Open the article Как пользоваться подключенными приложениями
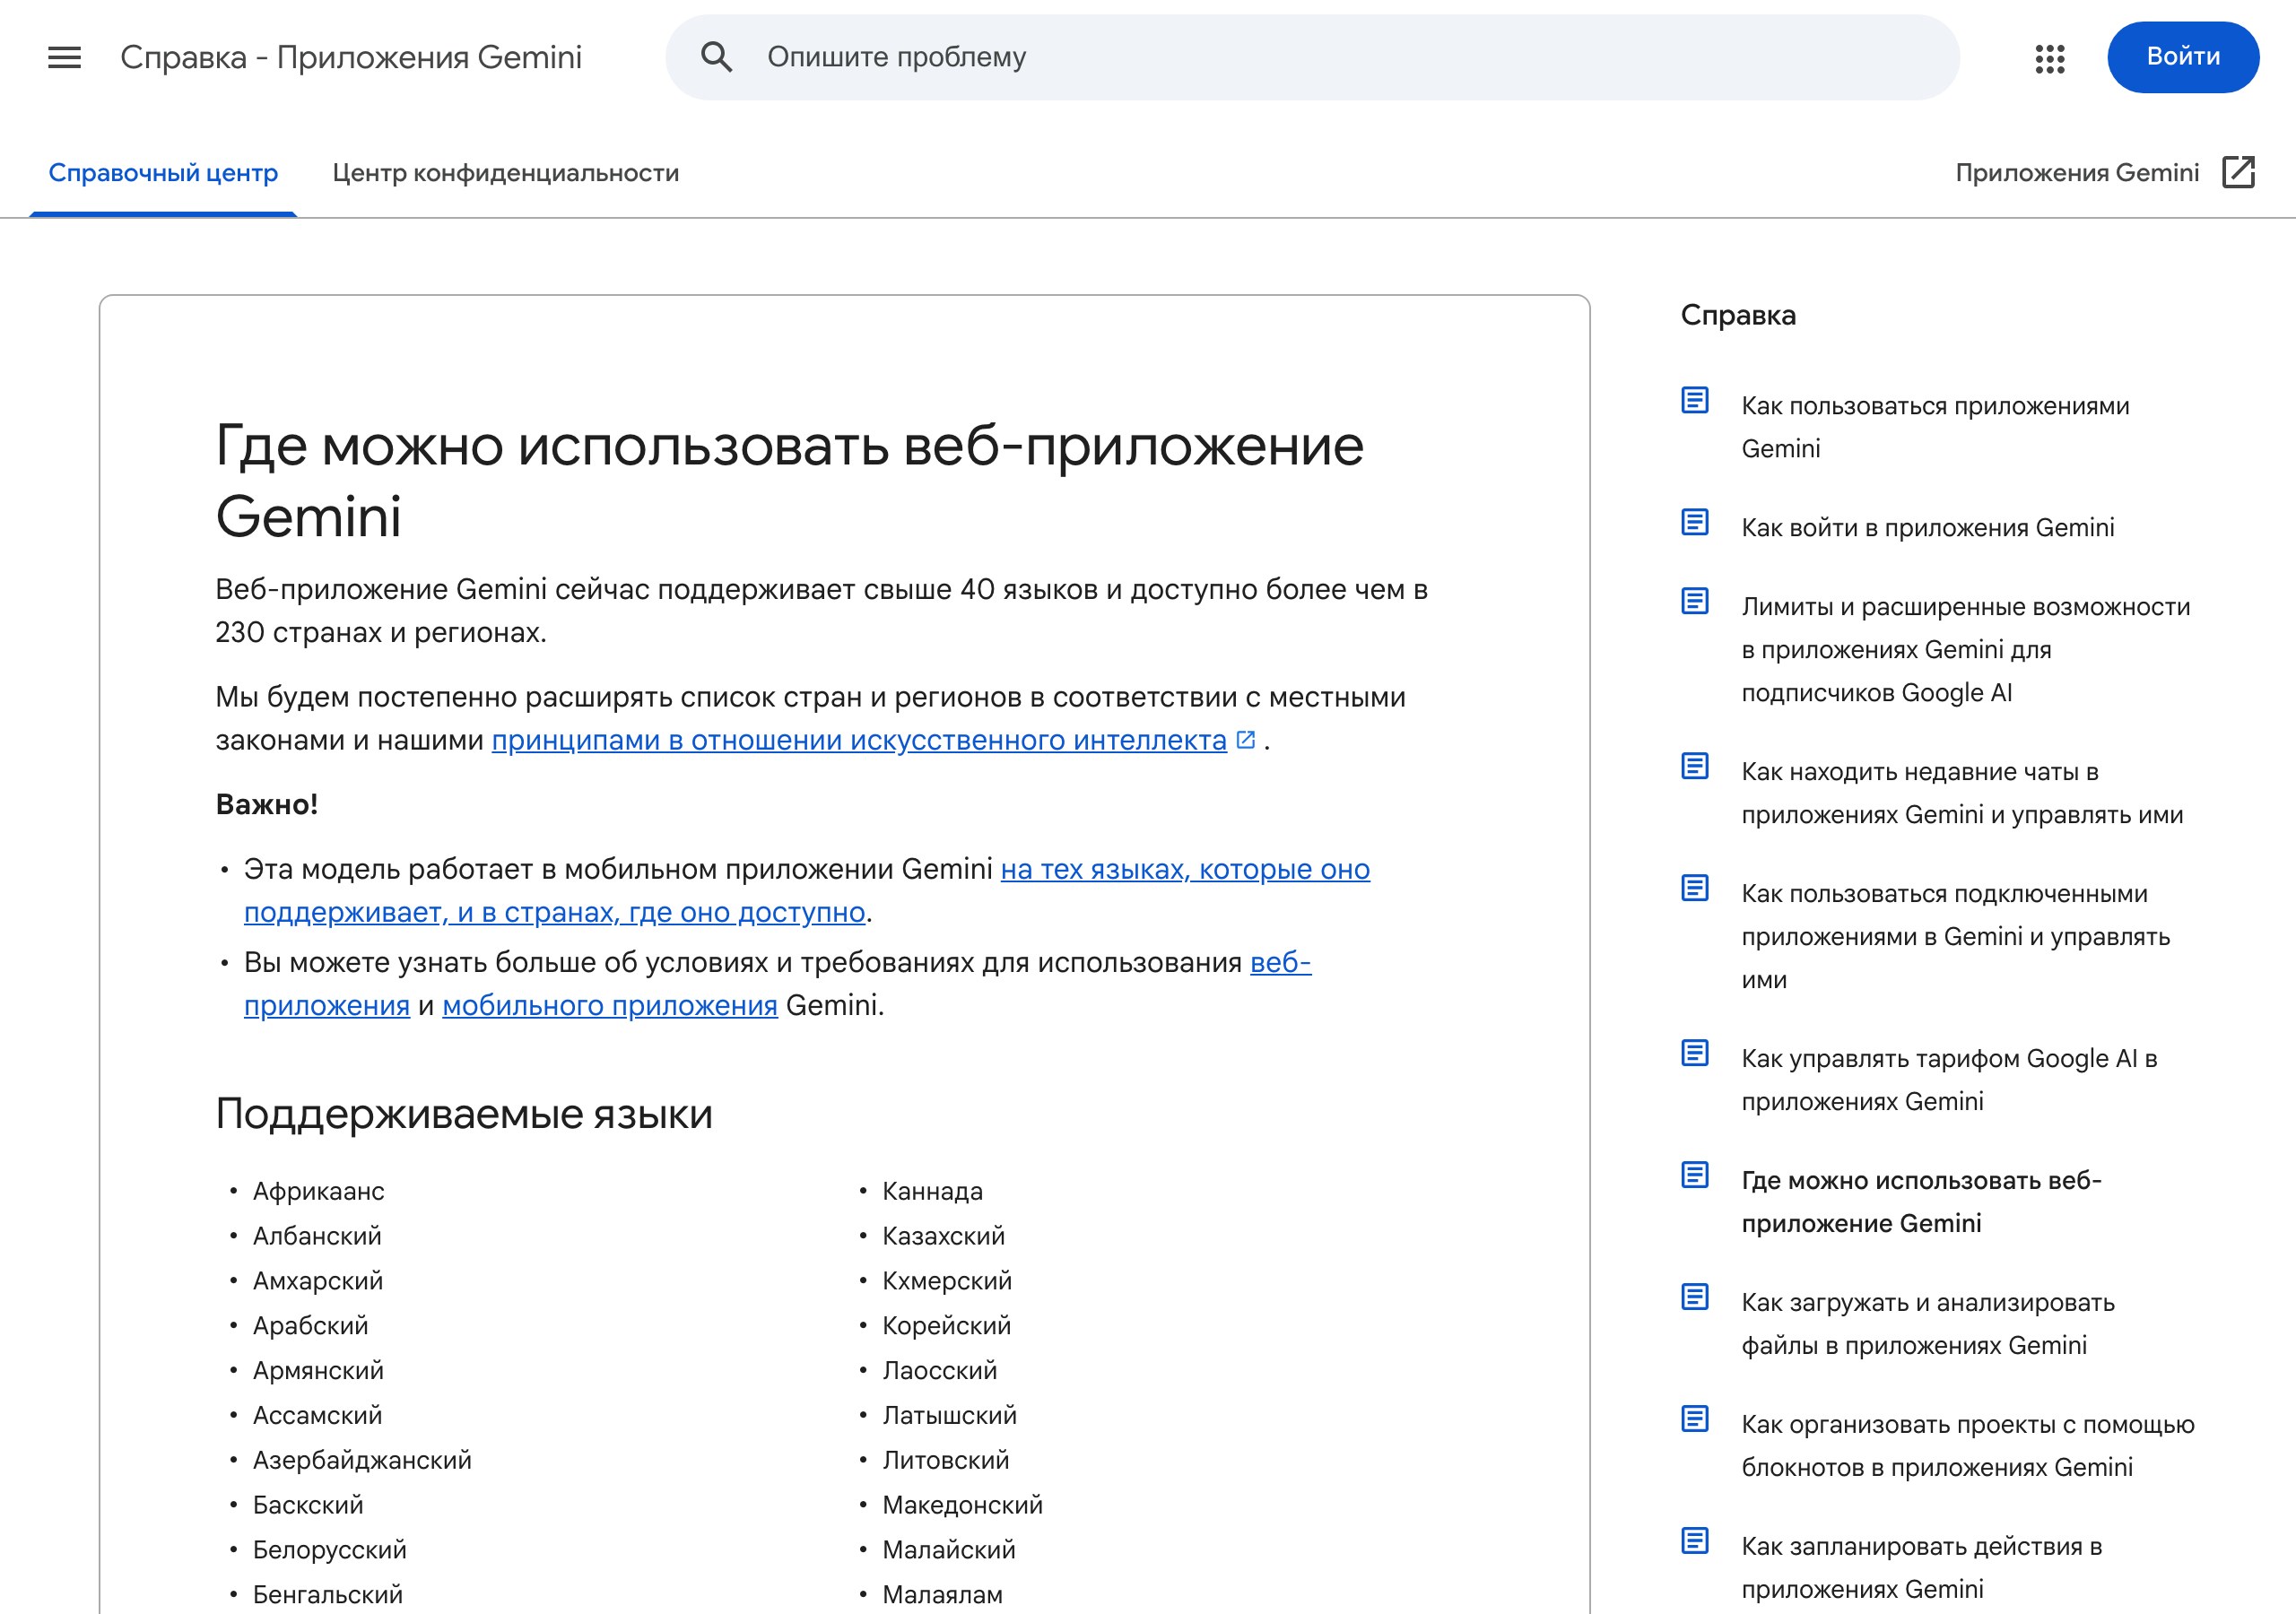This screenshot has height=1614, width=2296. pyautogui.click(x=1955, y=937)
